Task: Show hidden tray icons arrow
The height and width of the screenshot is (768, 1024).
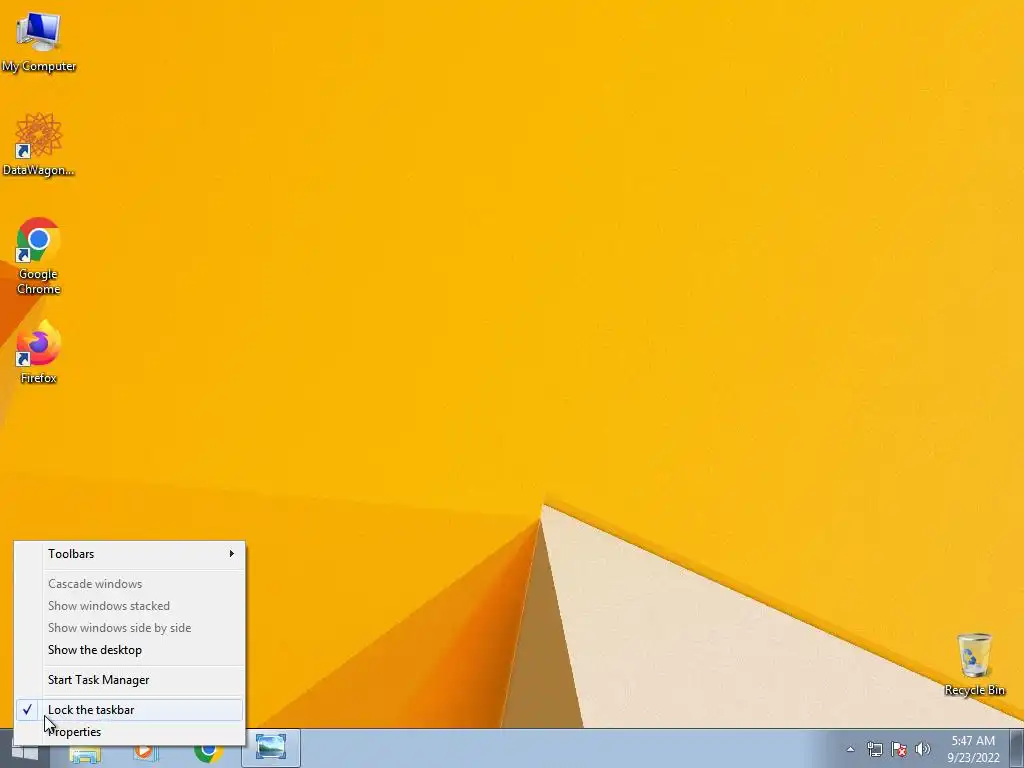Action: 850,749
